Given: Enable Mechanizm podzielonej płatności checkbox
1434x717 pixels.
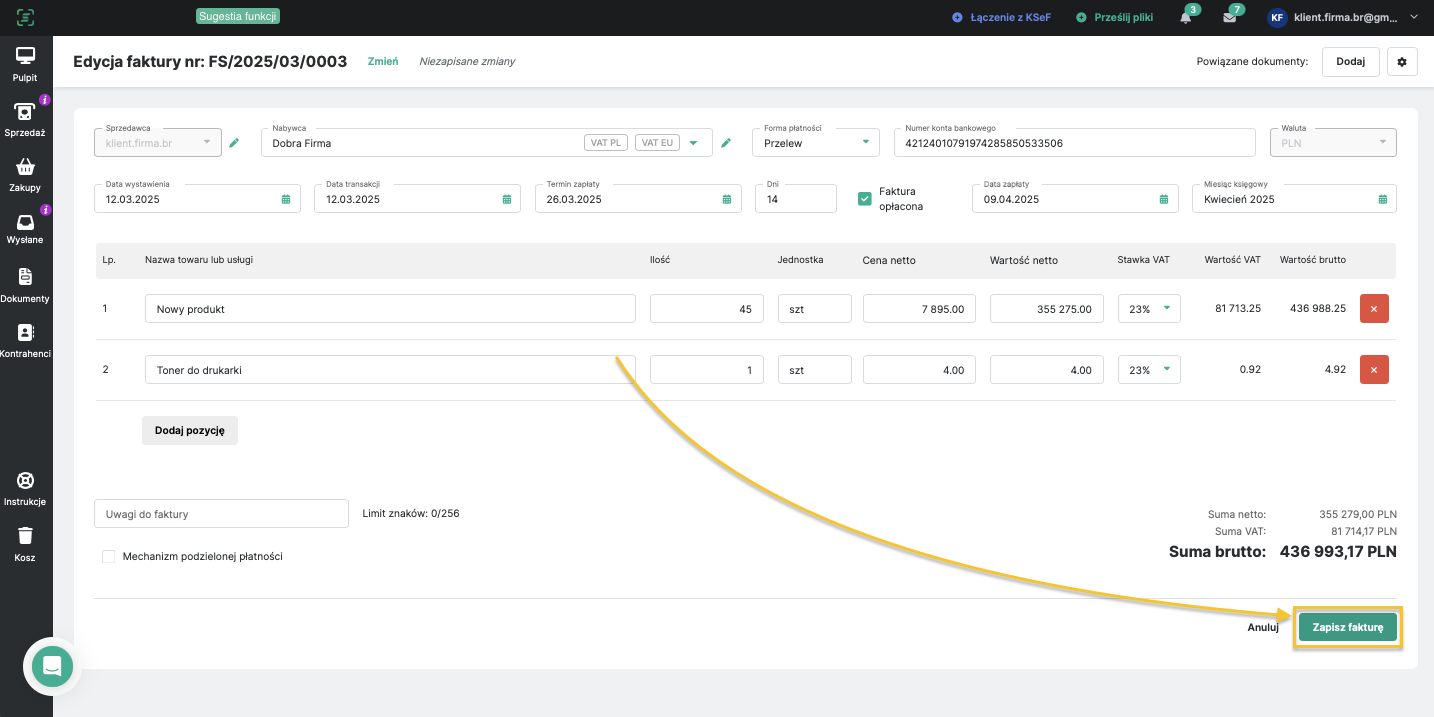Looking at the screenshot, I should pyautogui.click(x=108, y=556).
